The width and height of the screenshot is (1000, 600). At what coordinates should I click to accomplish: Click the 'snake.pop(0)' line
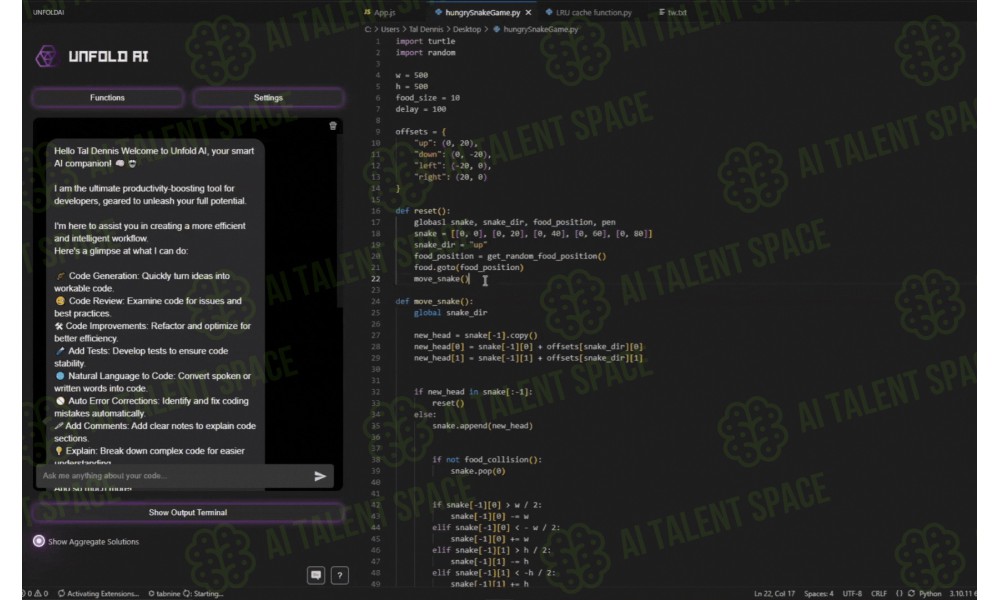click(x=478, y=471)
